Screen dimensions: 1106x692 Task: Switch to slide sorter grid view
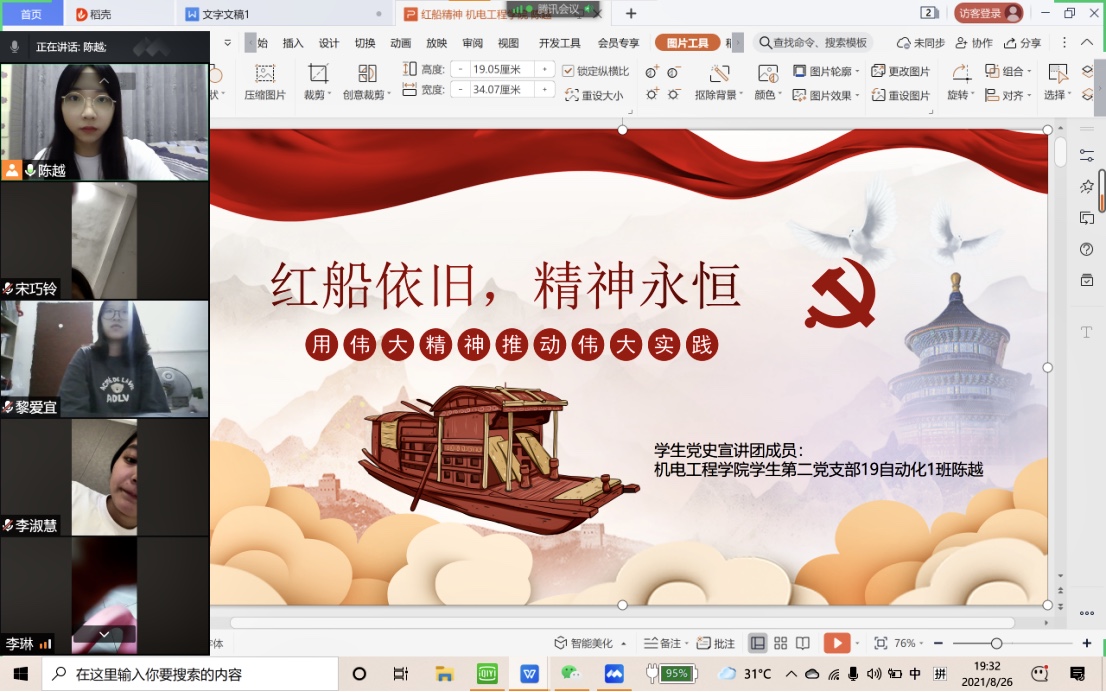(780, 643)
